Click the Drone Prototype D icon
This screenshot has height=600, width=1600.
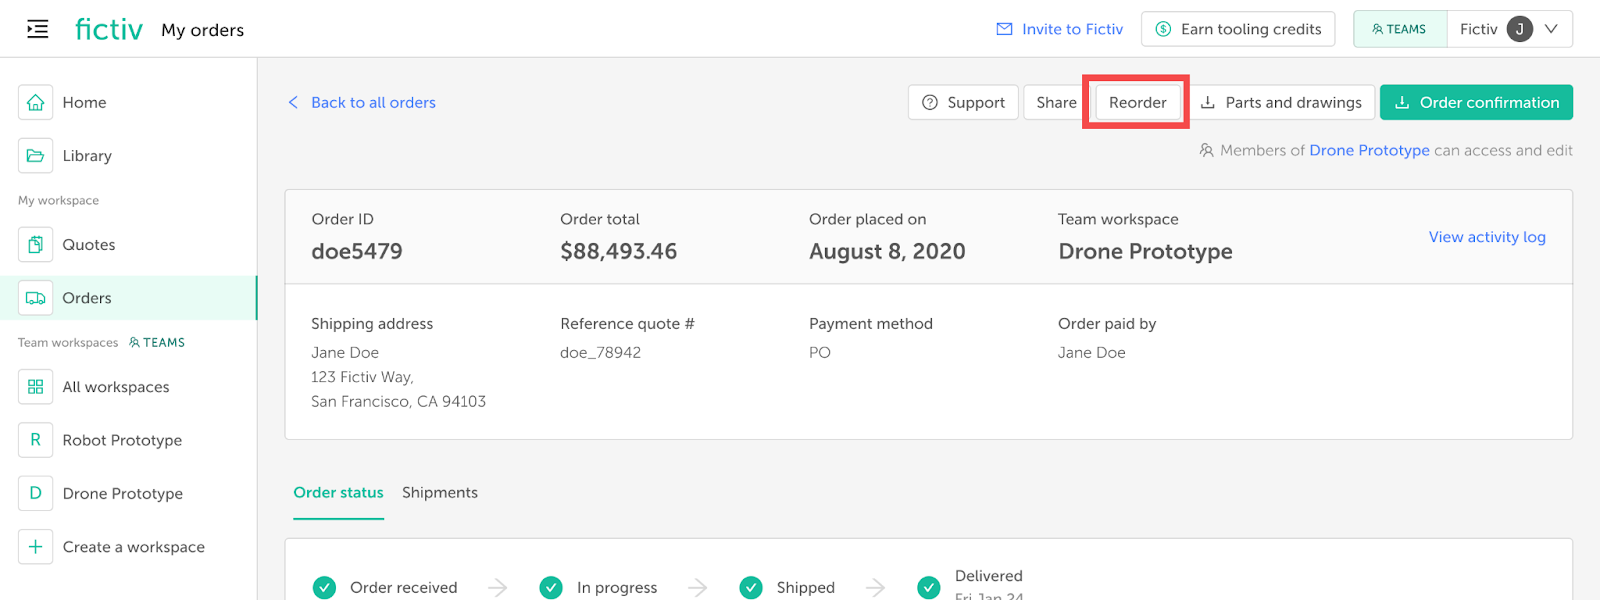pyautogui.click(x=36, y=493)
